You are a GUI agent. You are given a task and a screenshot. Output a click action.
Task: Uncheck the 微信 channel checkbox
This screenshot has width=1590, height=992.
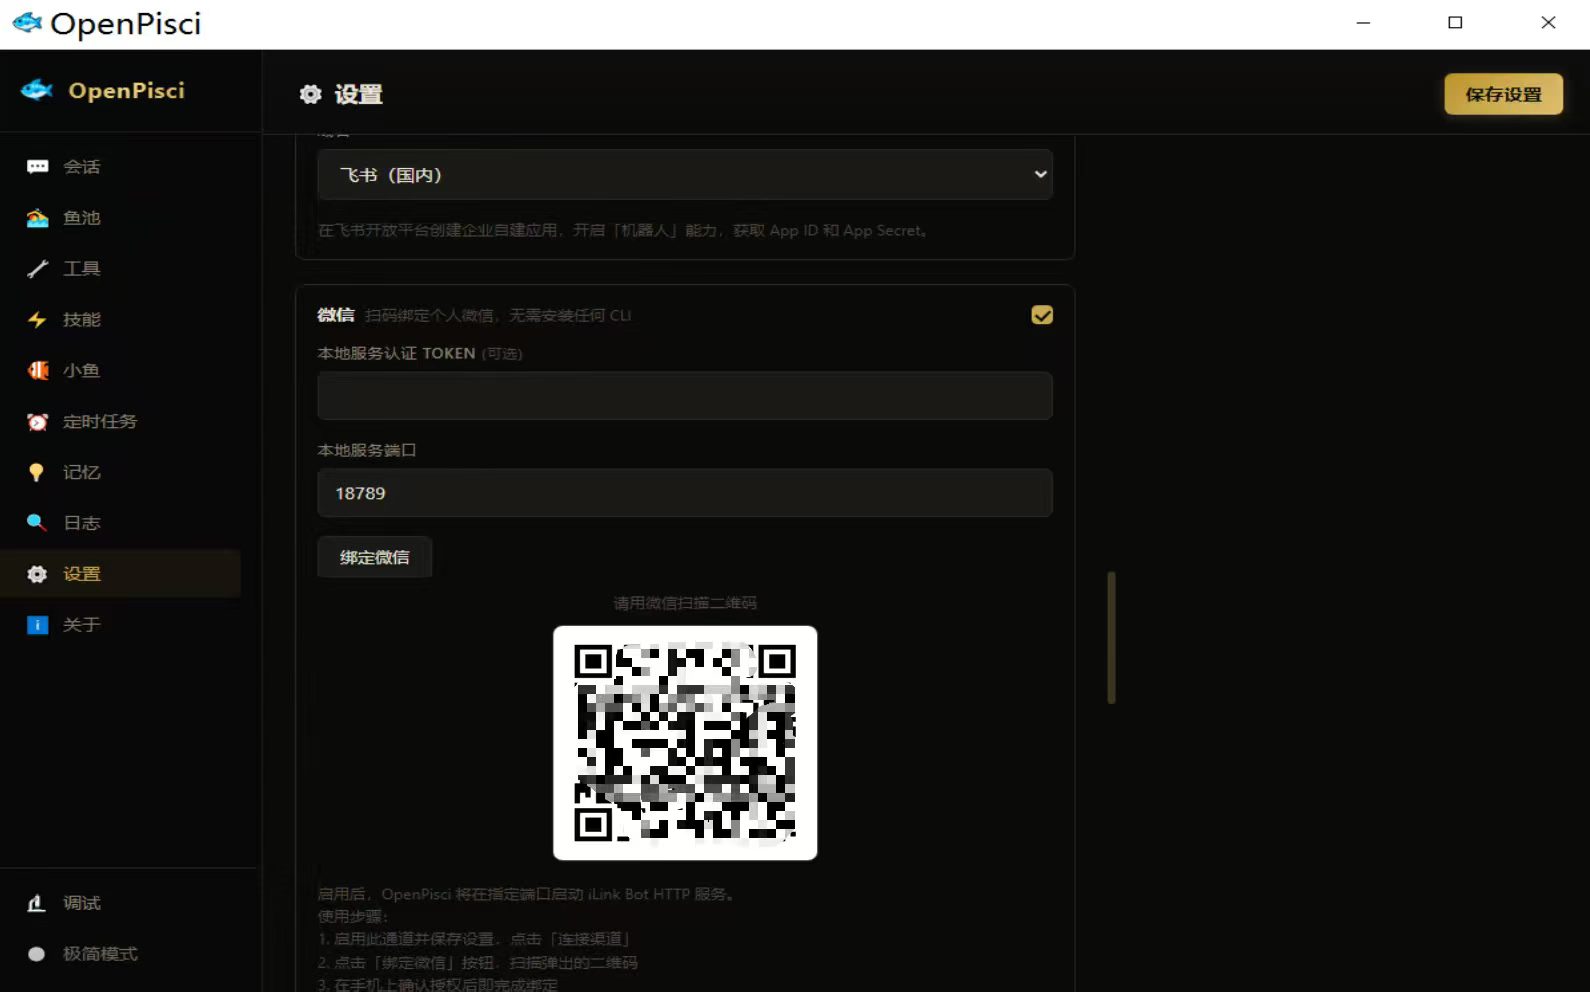click(x=1042, y=315)
